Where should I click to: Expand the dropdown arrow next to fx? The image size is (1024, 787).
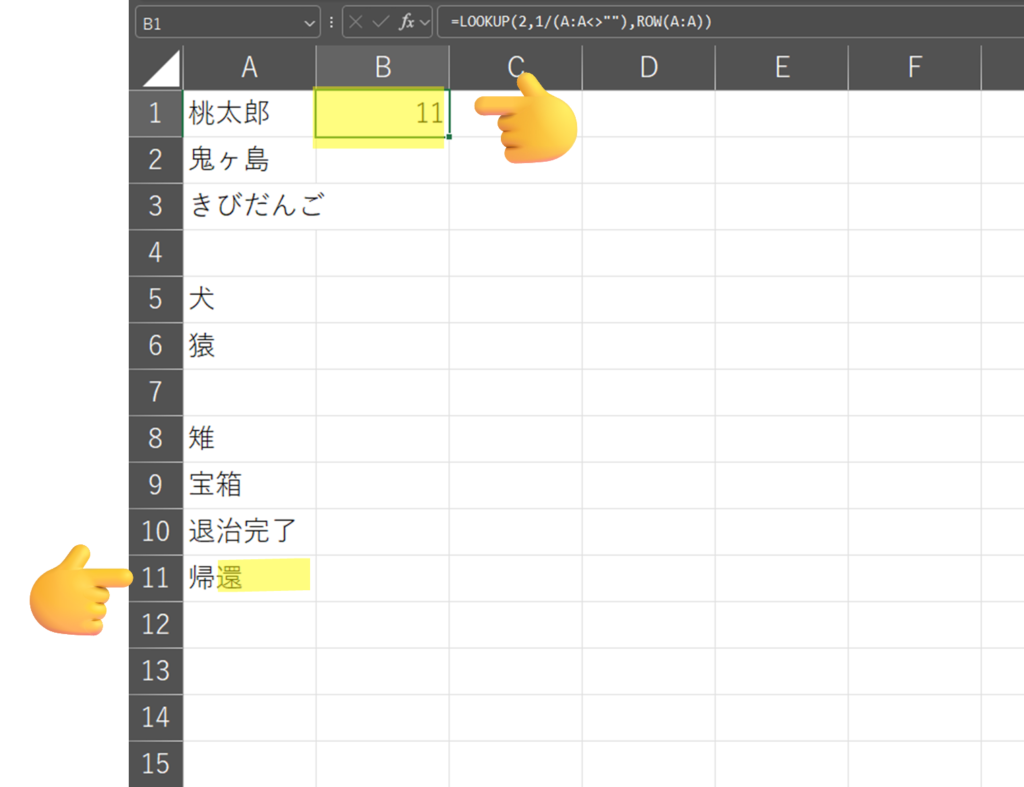[425, 23]
